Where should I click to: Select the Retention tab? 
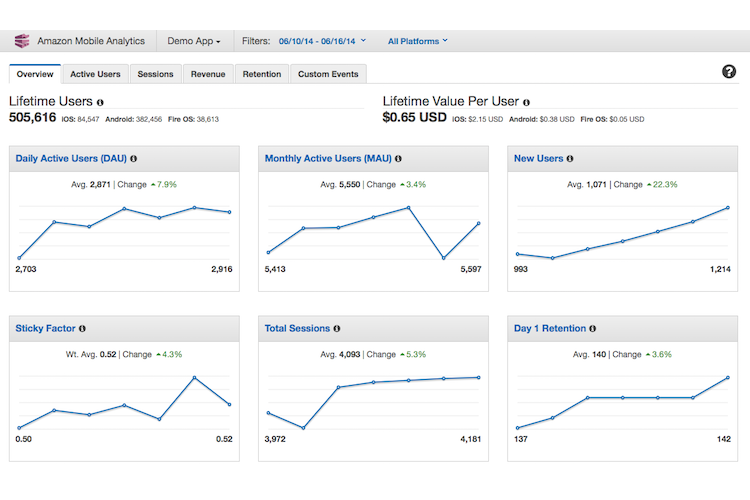coord(261,74)
